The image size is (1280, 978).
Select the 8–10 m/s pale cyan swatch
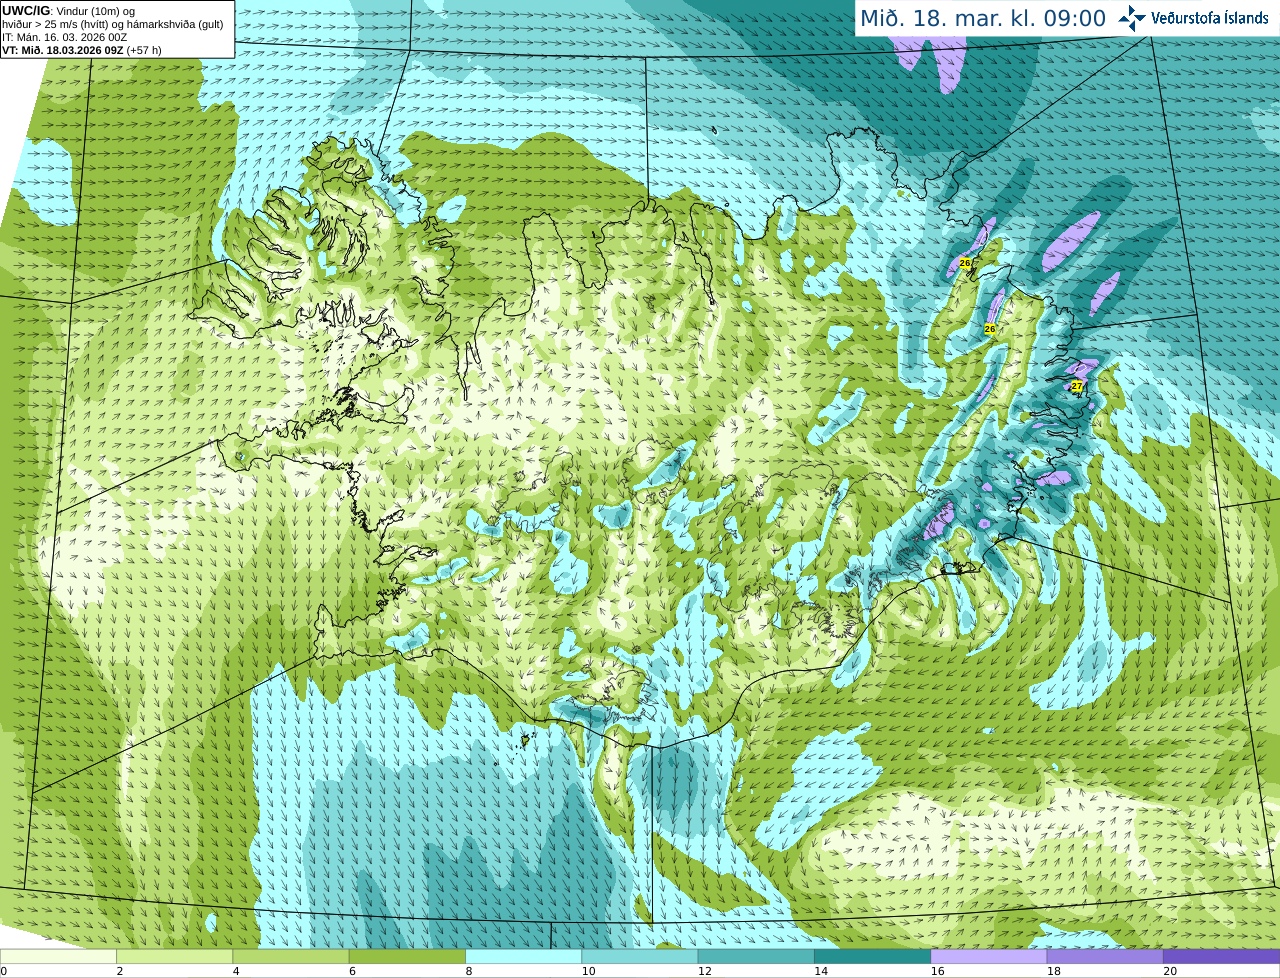[523, 956]
